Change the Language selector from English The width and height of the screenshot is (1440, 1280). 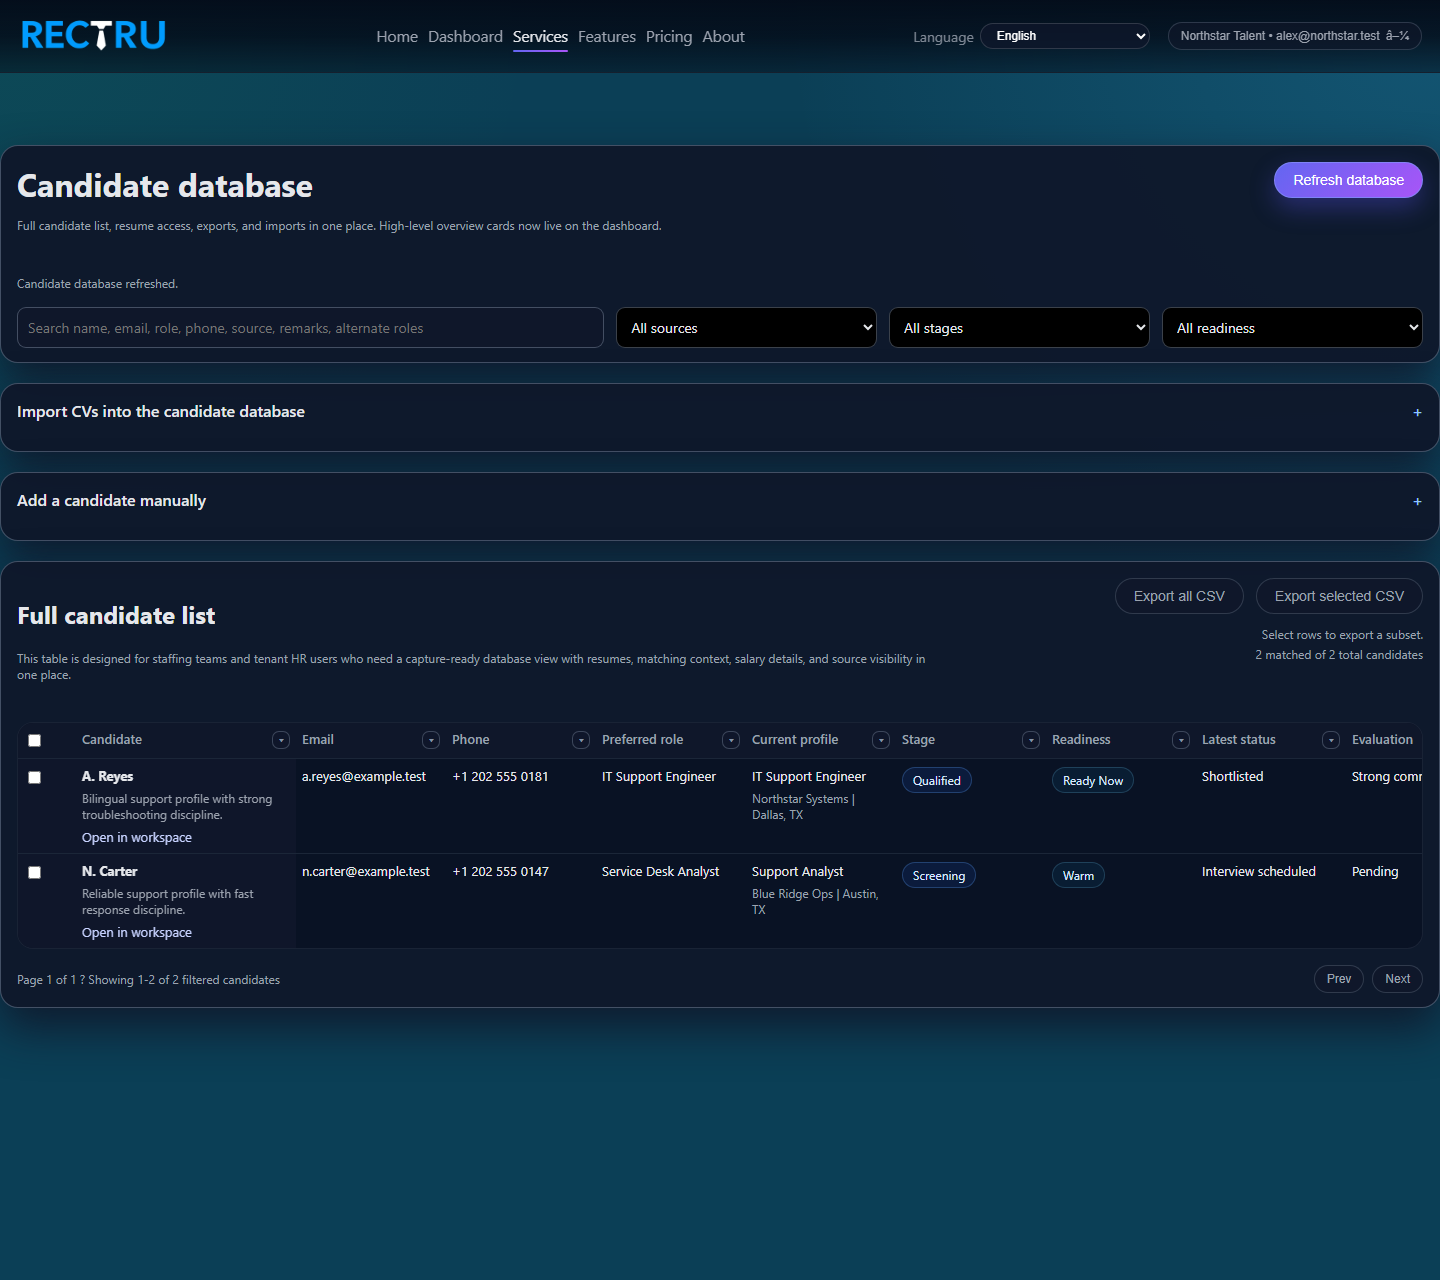[1064, 35]
